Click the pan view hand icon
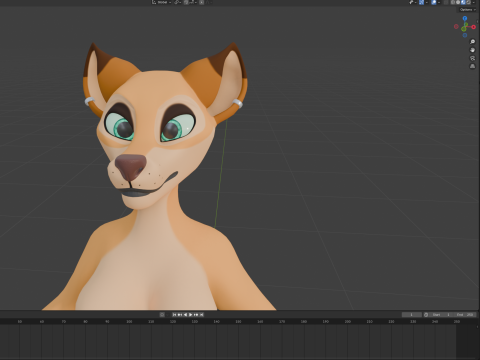Image resolution: width=480 pixels, height=360 pixels. 472,50
